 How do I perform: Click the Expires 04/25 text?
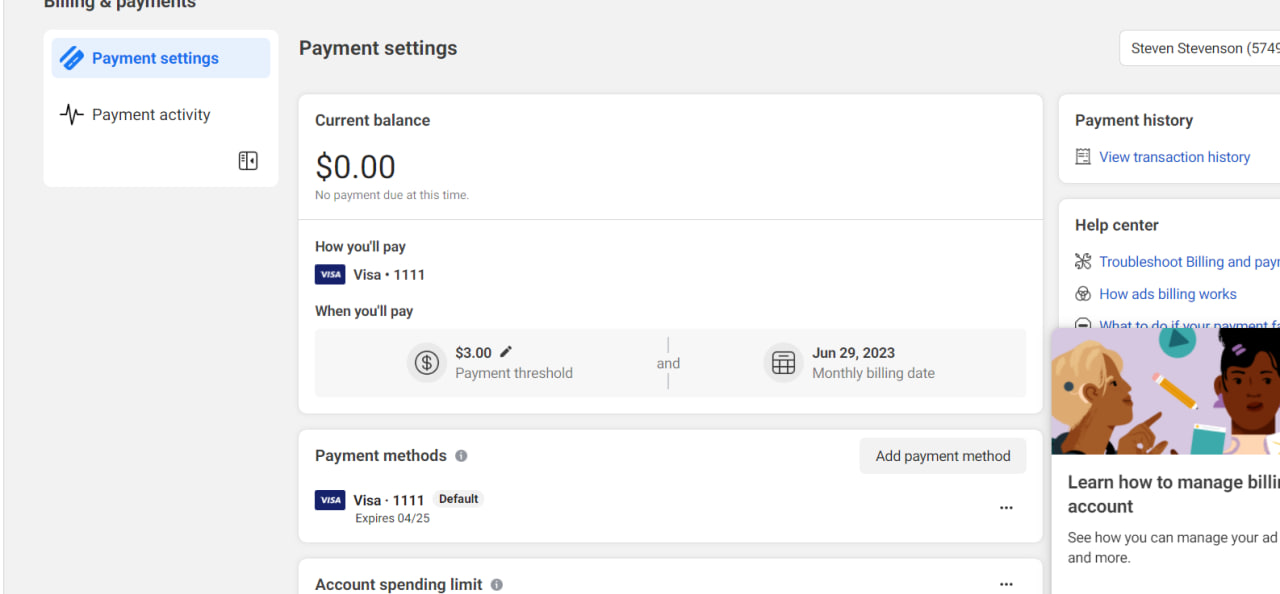pos(392,519)
